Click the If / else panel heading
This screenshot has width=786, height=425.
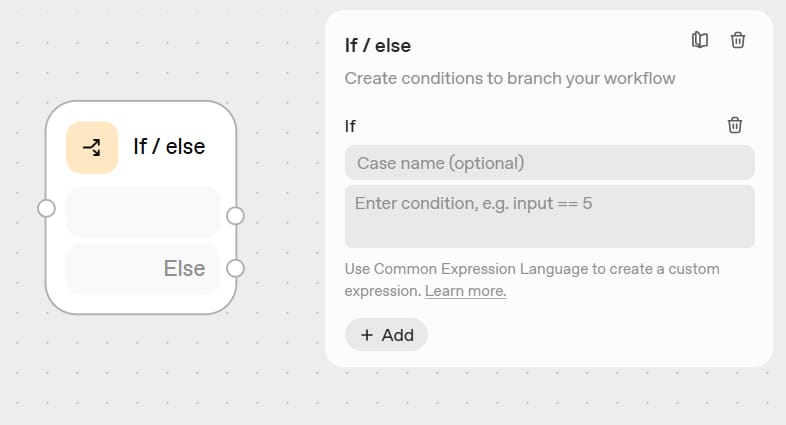click(x=378, y=45)
